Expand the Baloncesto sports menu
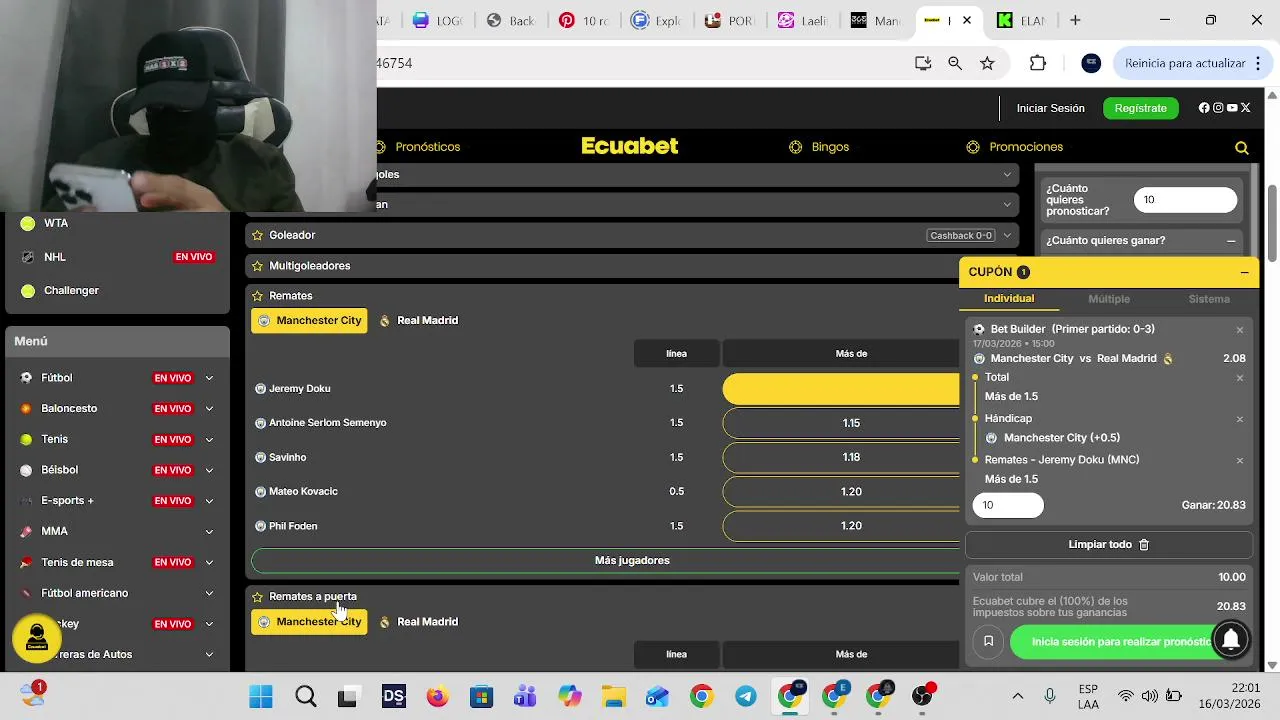 [209, 409]
